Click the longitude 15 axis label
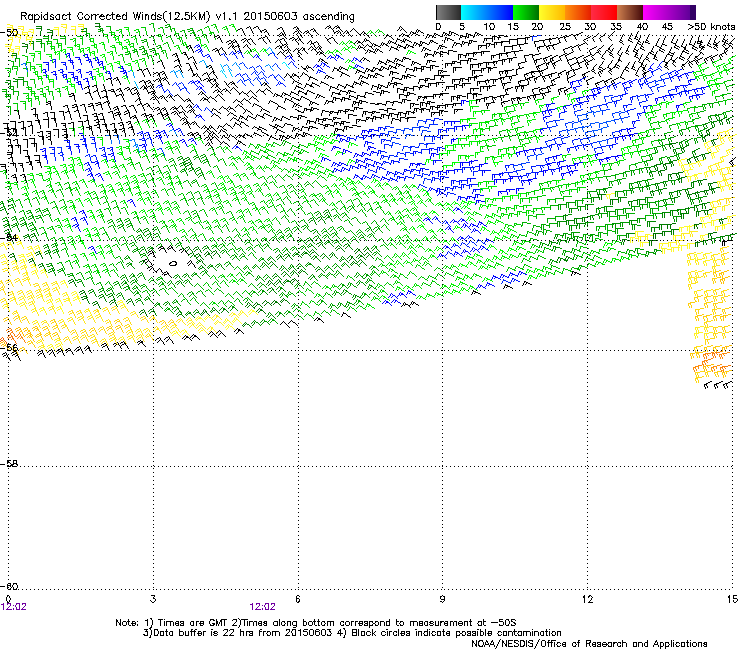Viewport: 740px width, 650px height. 732,599
